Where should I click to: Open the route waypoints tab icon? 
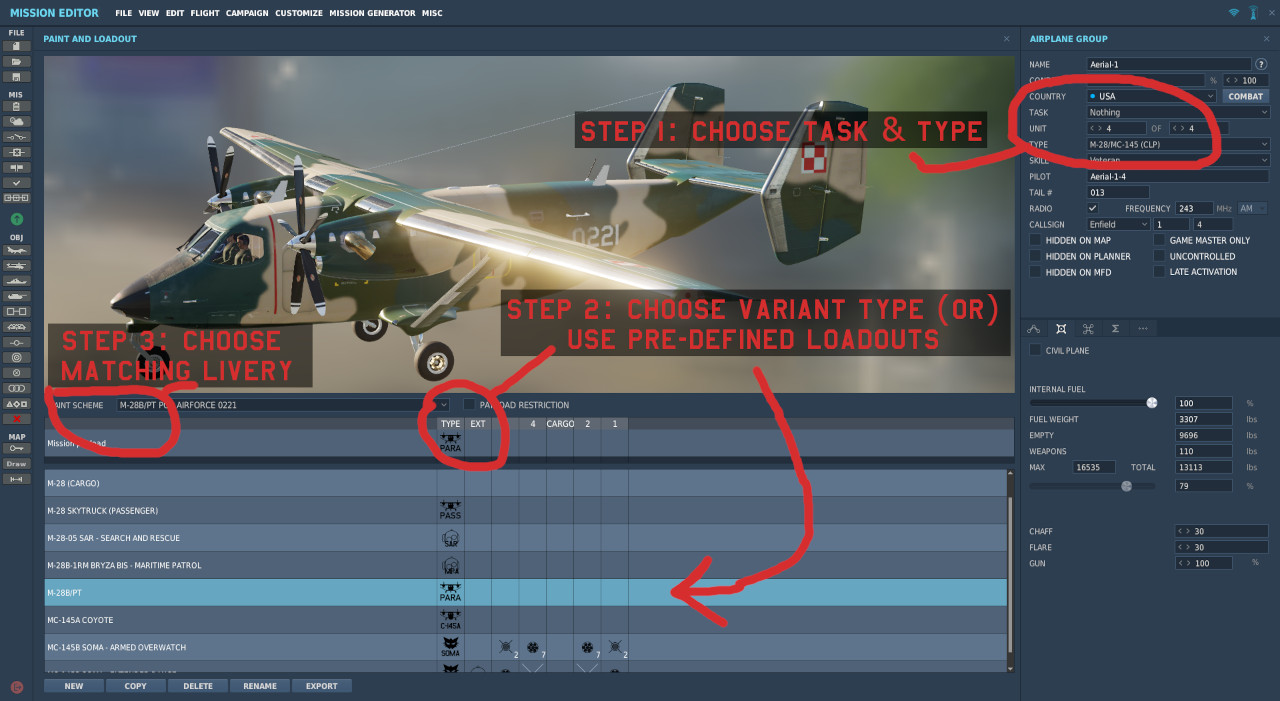pyautogui.click(x=1034, y=328)
